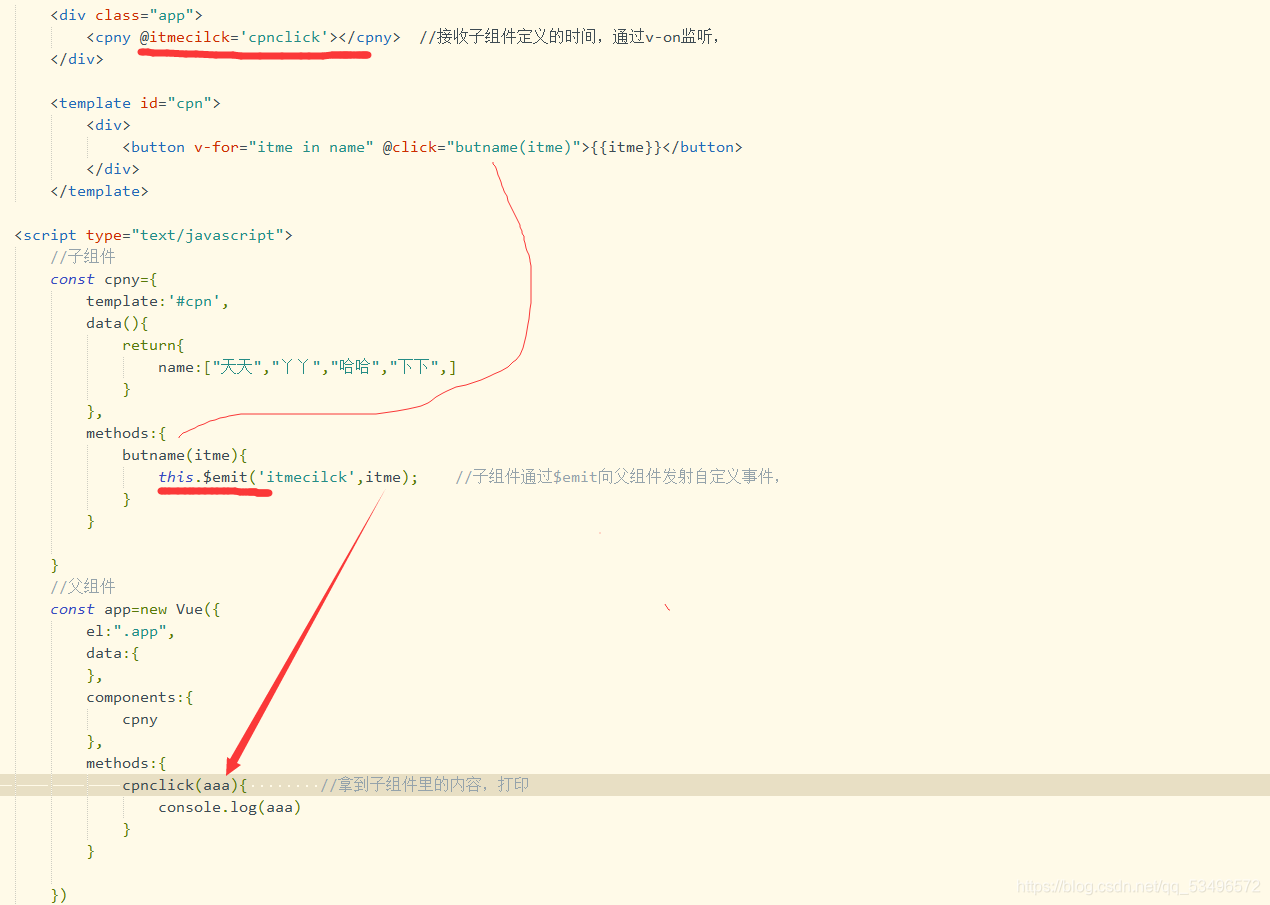
Task: Click the const cpny={ line
Action: tap(104, 279)
